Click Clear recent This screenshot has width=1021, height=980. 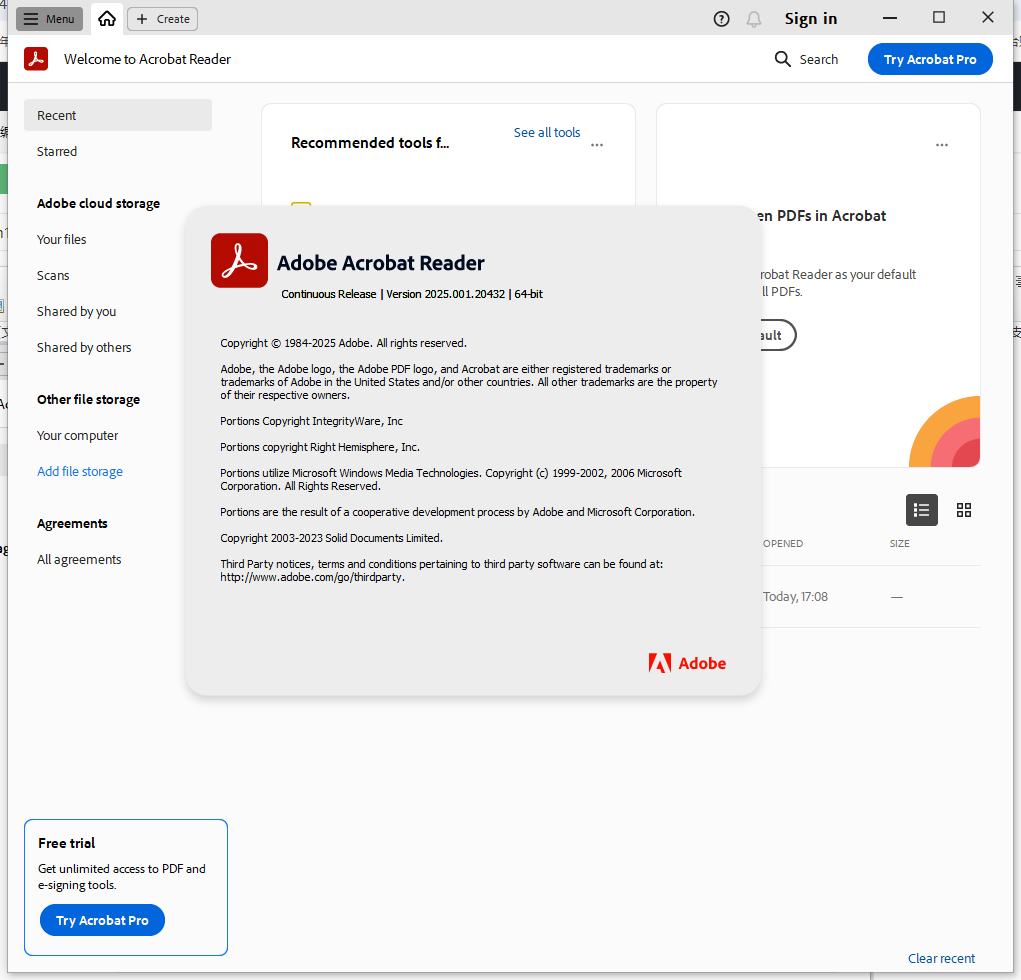click(941, 958)
